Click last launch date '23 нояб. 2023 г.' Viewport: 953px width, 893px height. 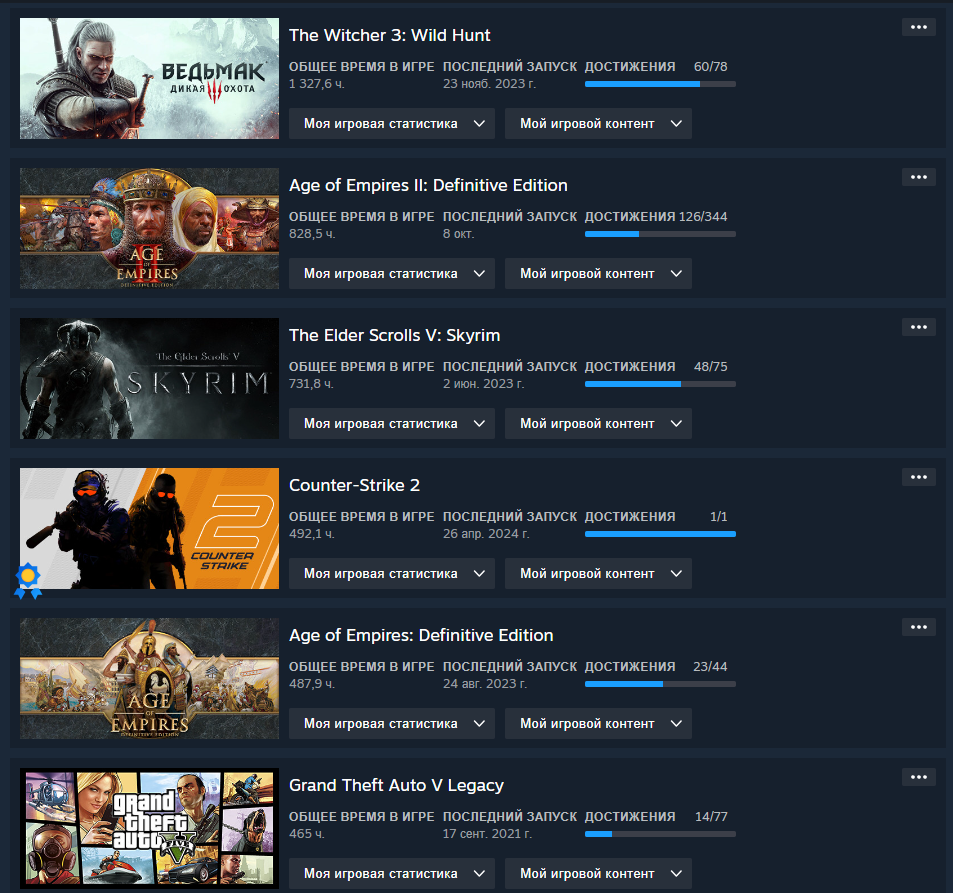[489, 84]
